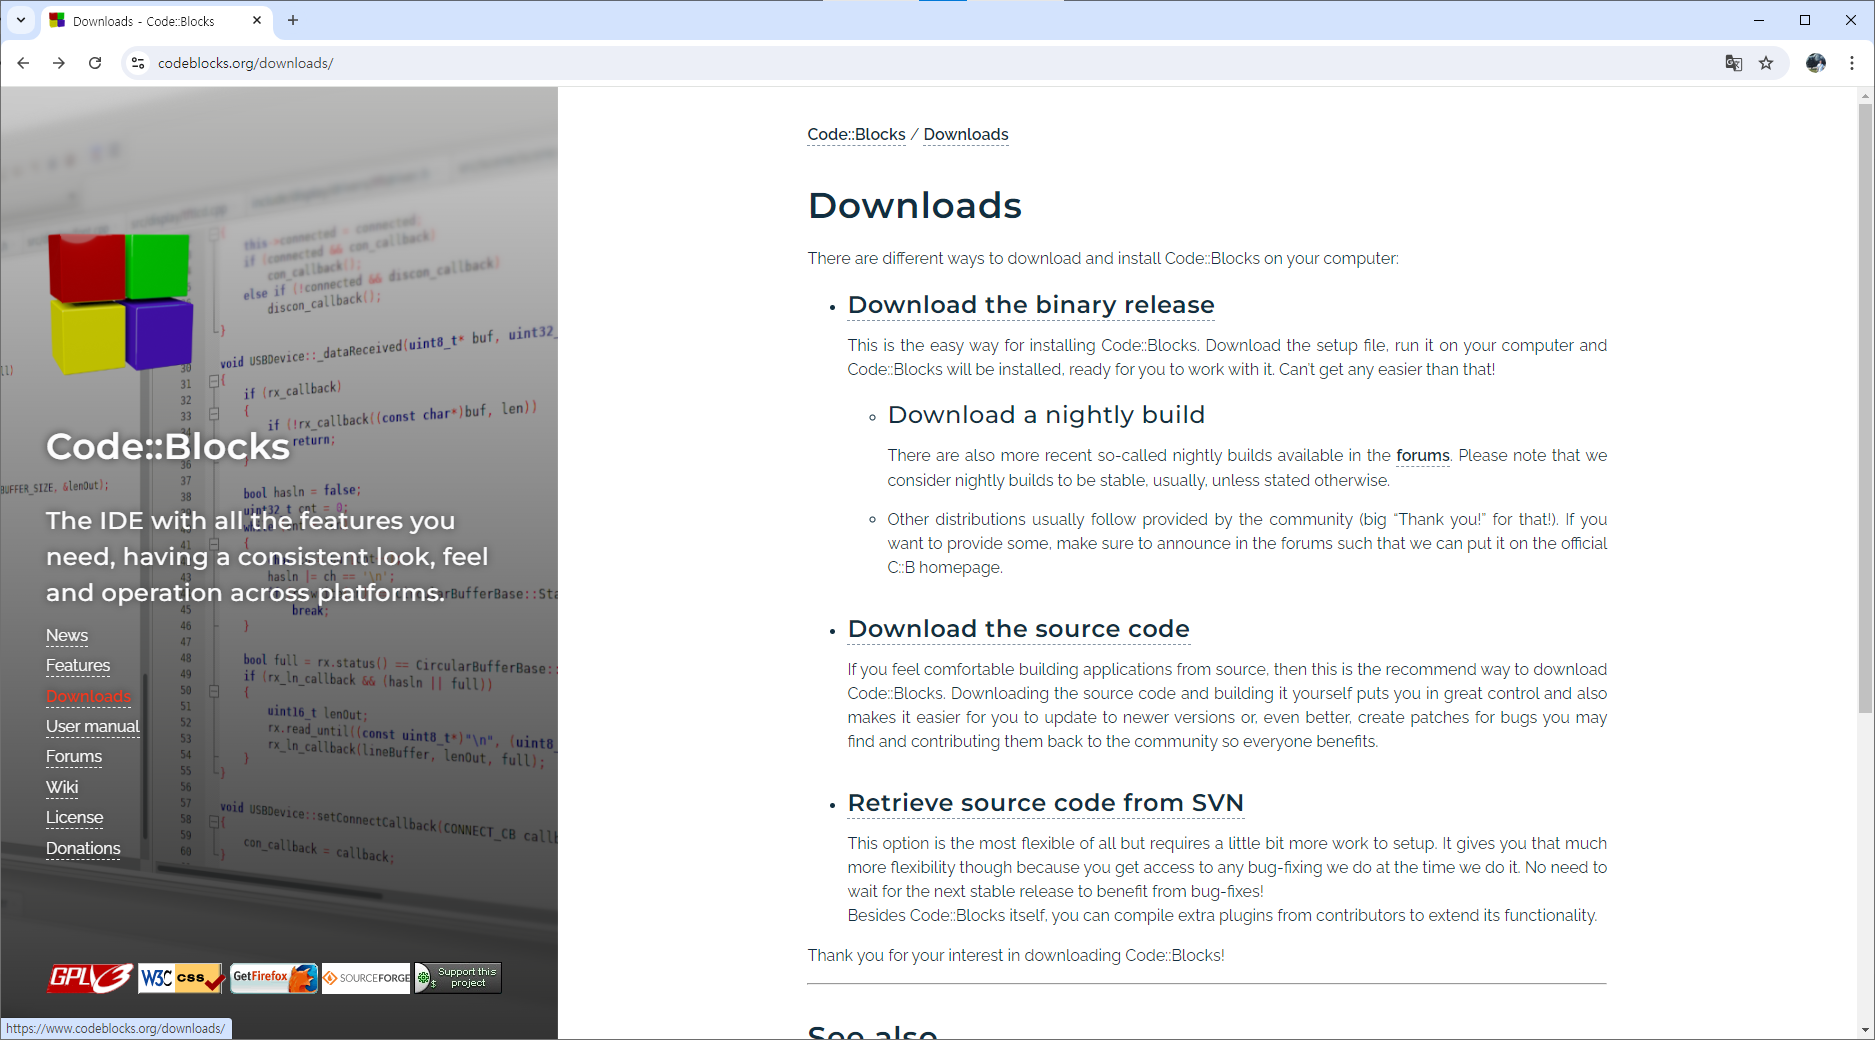Open Downloads in the sidebar menu
Image resolution: width=1875 pixels, height=1040 pixels.
click(x=88, y=696)
